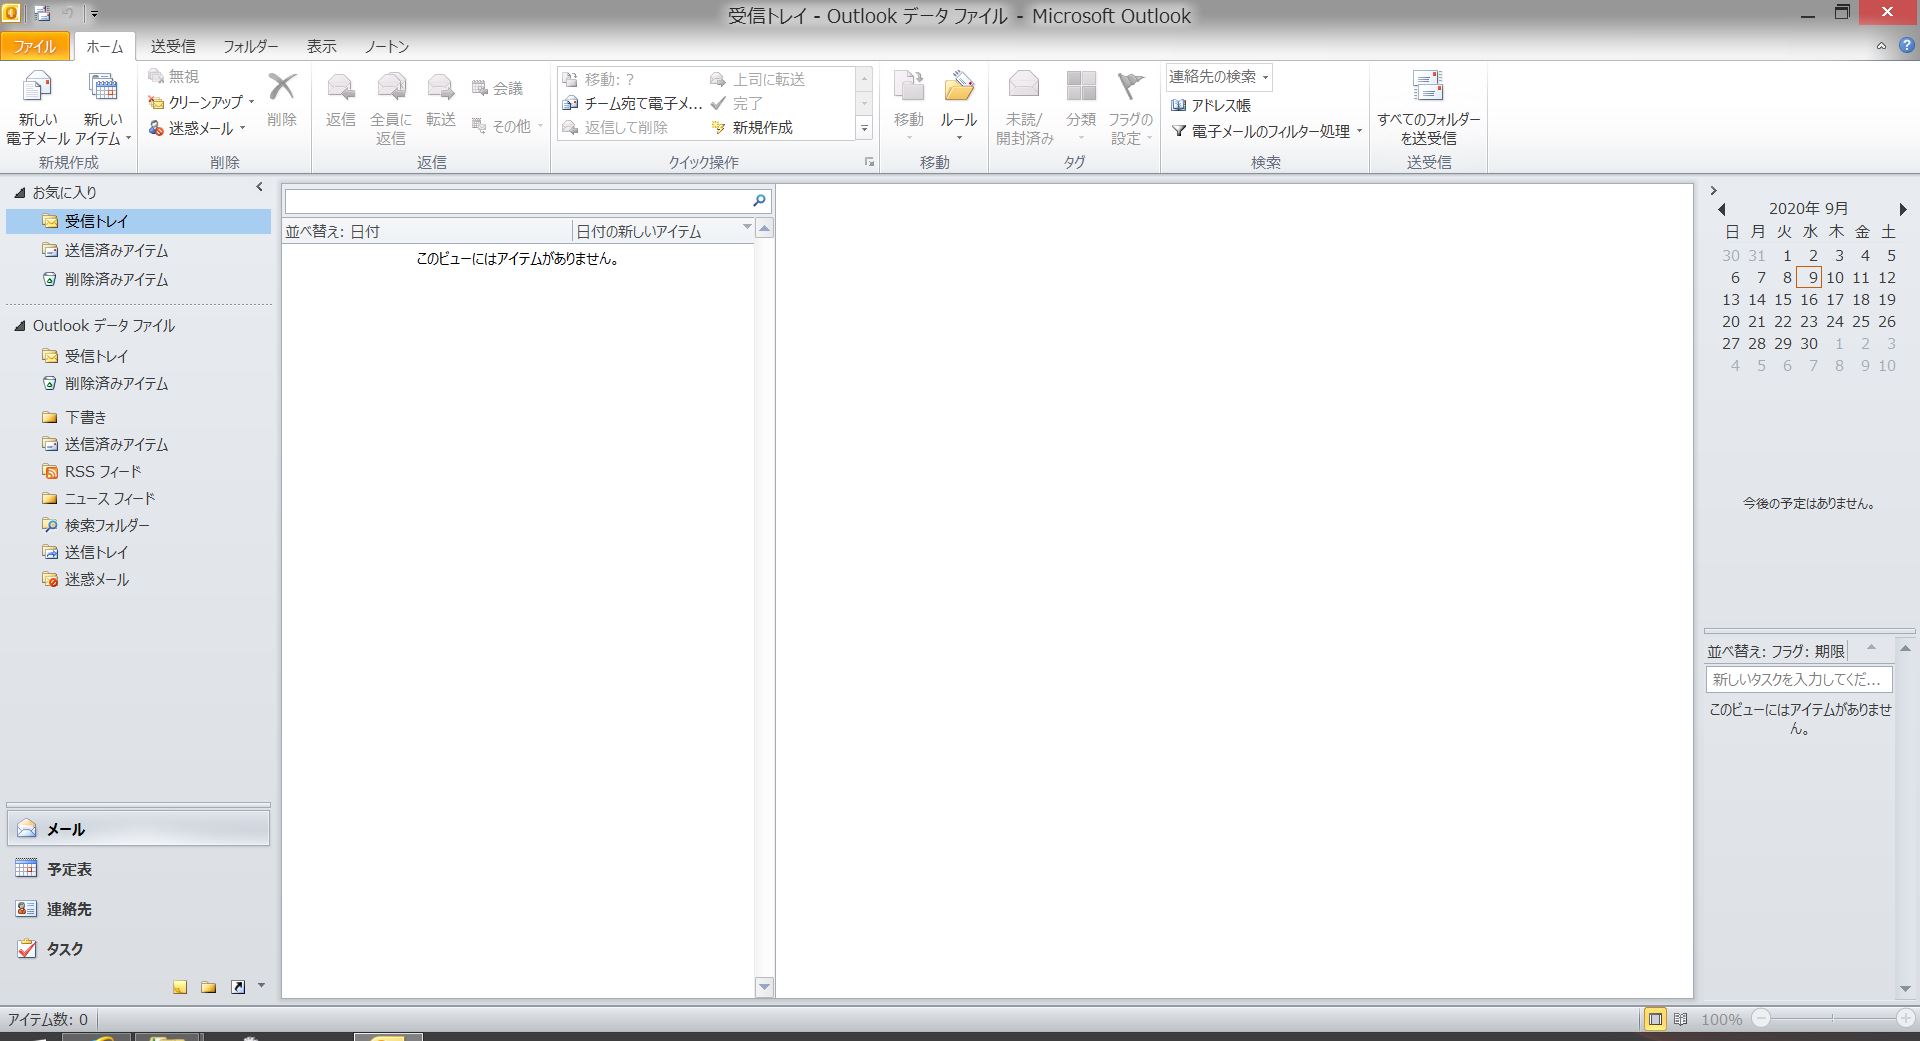Open Outlook help question mark
This screenshot has width=1920, height=1041.
coord(1906,46)
